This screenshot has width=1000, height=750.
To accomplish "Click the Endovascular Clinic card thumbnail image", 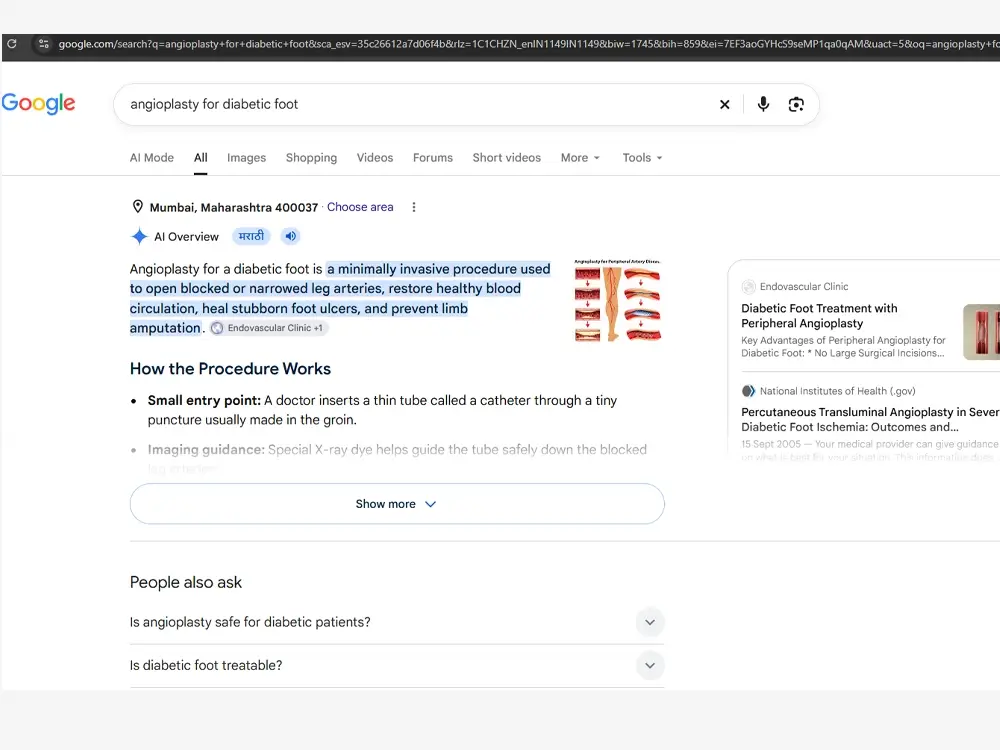I will point(981,332).
